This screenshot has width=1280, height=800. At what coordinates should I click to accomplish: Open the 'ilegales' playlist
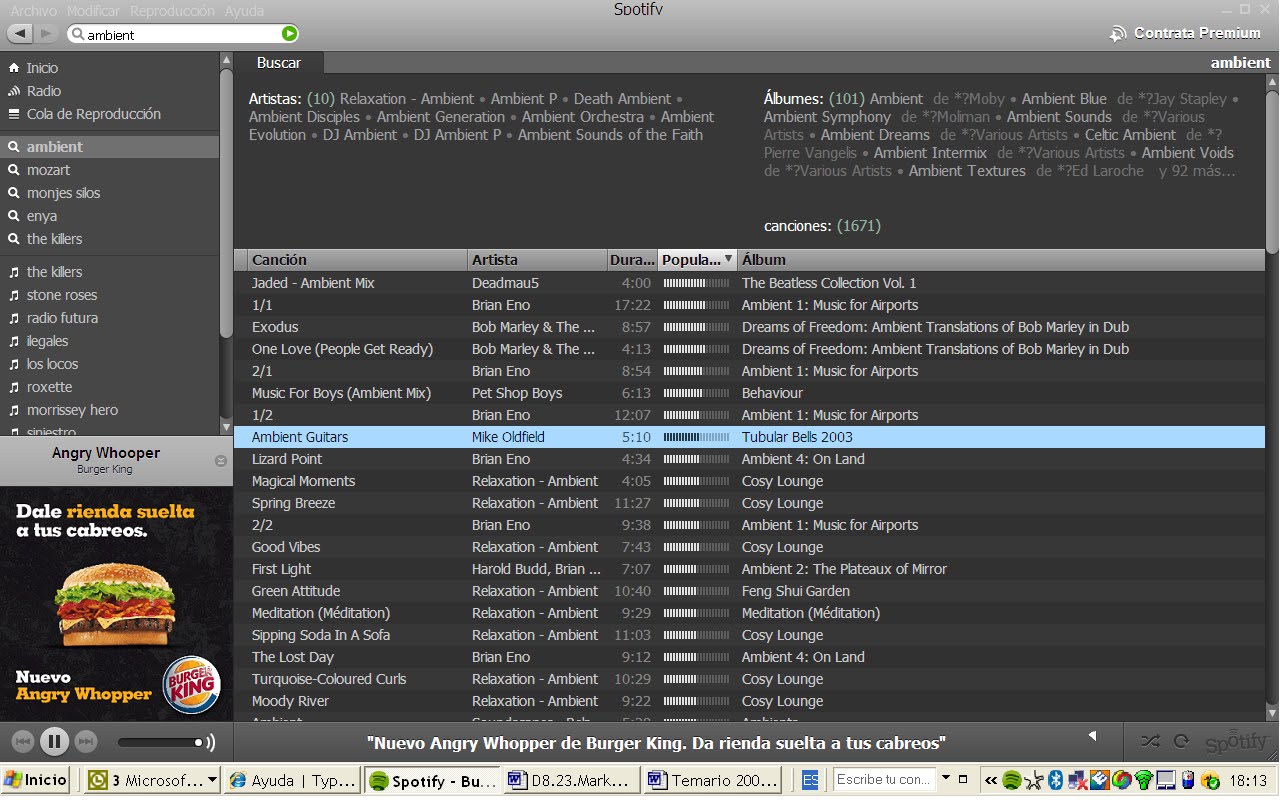[109, 341]
